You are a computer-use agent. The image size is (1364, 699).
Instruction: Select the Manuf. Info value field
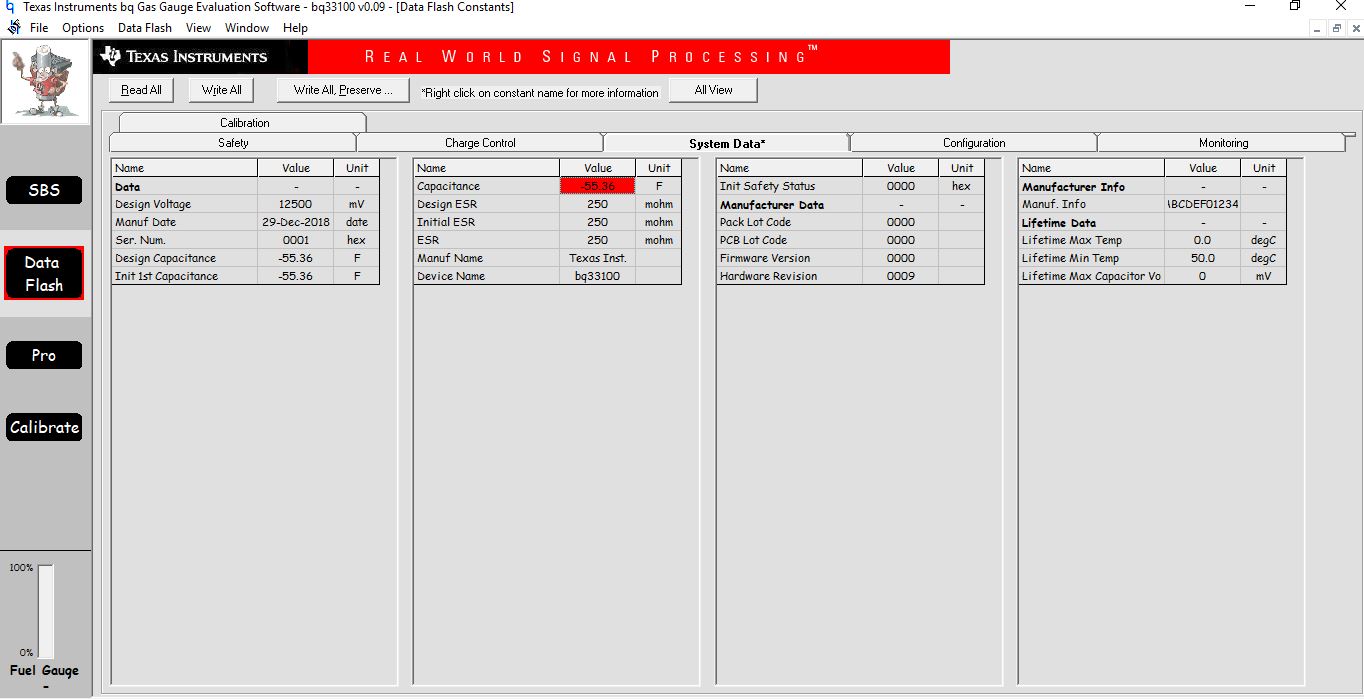(x=1202, y=204)
